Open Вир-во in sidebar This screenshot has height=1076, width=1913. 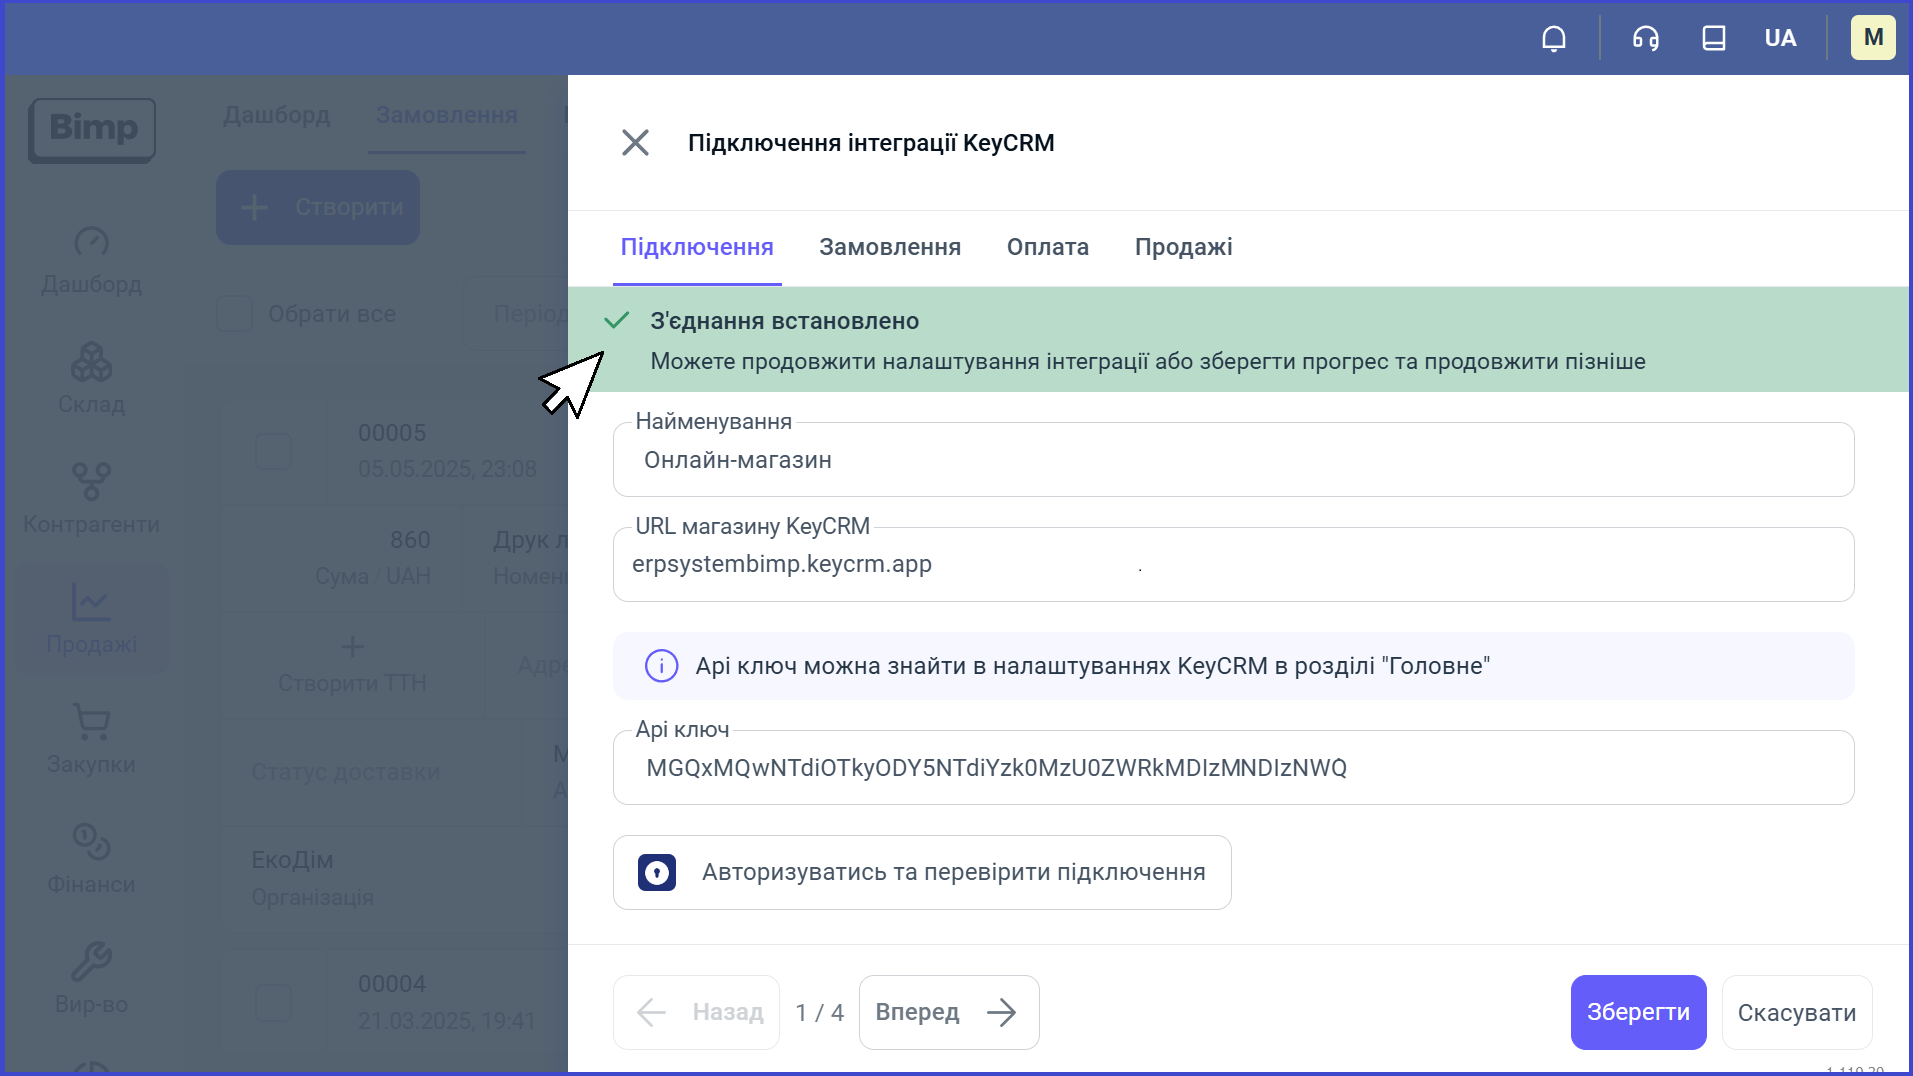[x=91, y=980]
